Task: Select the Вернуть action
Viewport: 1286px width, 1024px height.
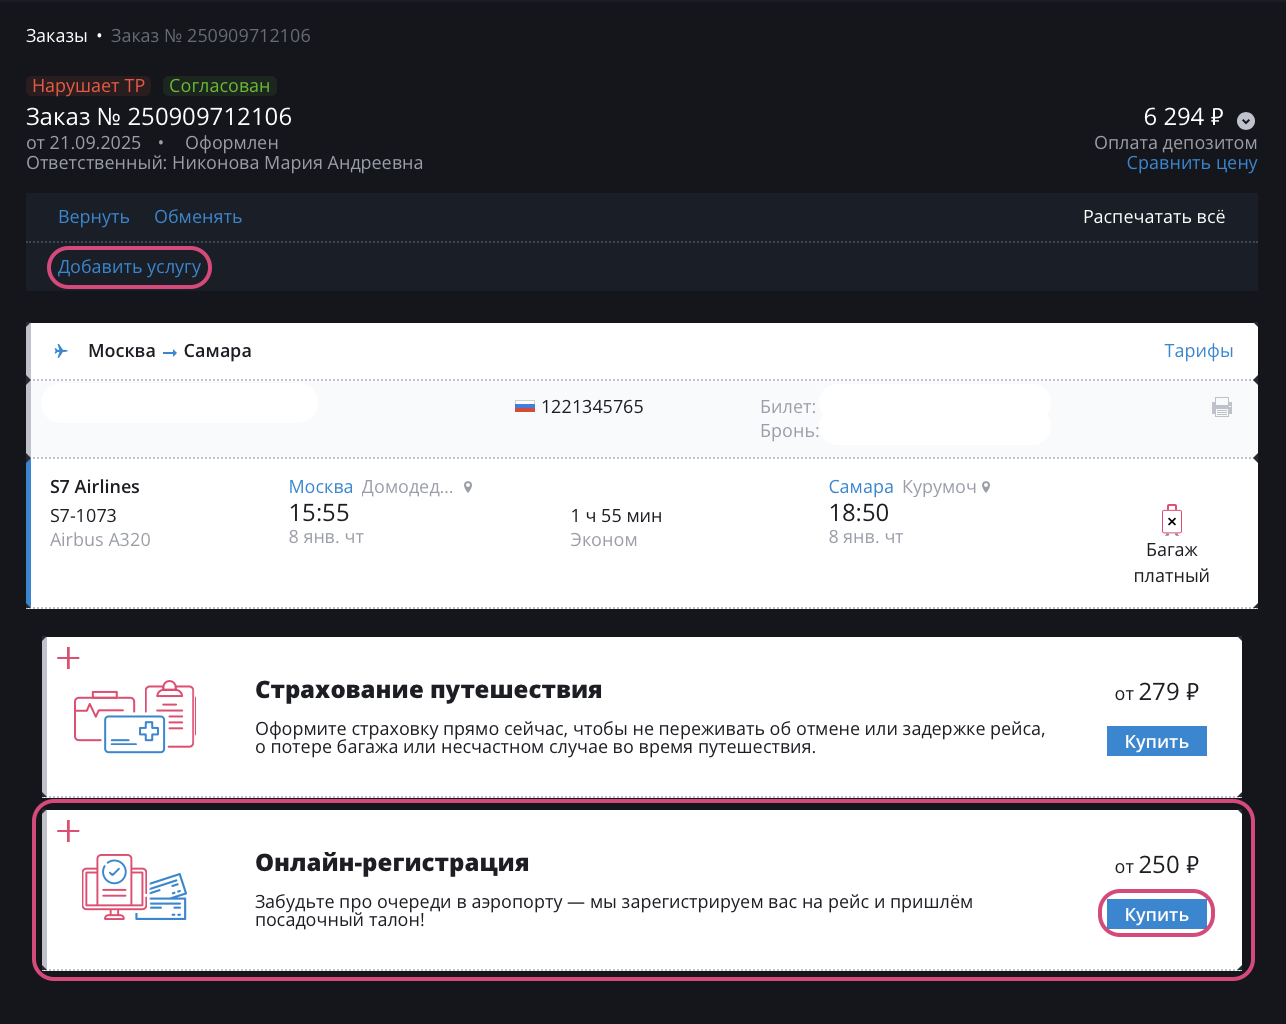Action: [94, 217]
